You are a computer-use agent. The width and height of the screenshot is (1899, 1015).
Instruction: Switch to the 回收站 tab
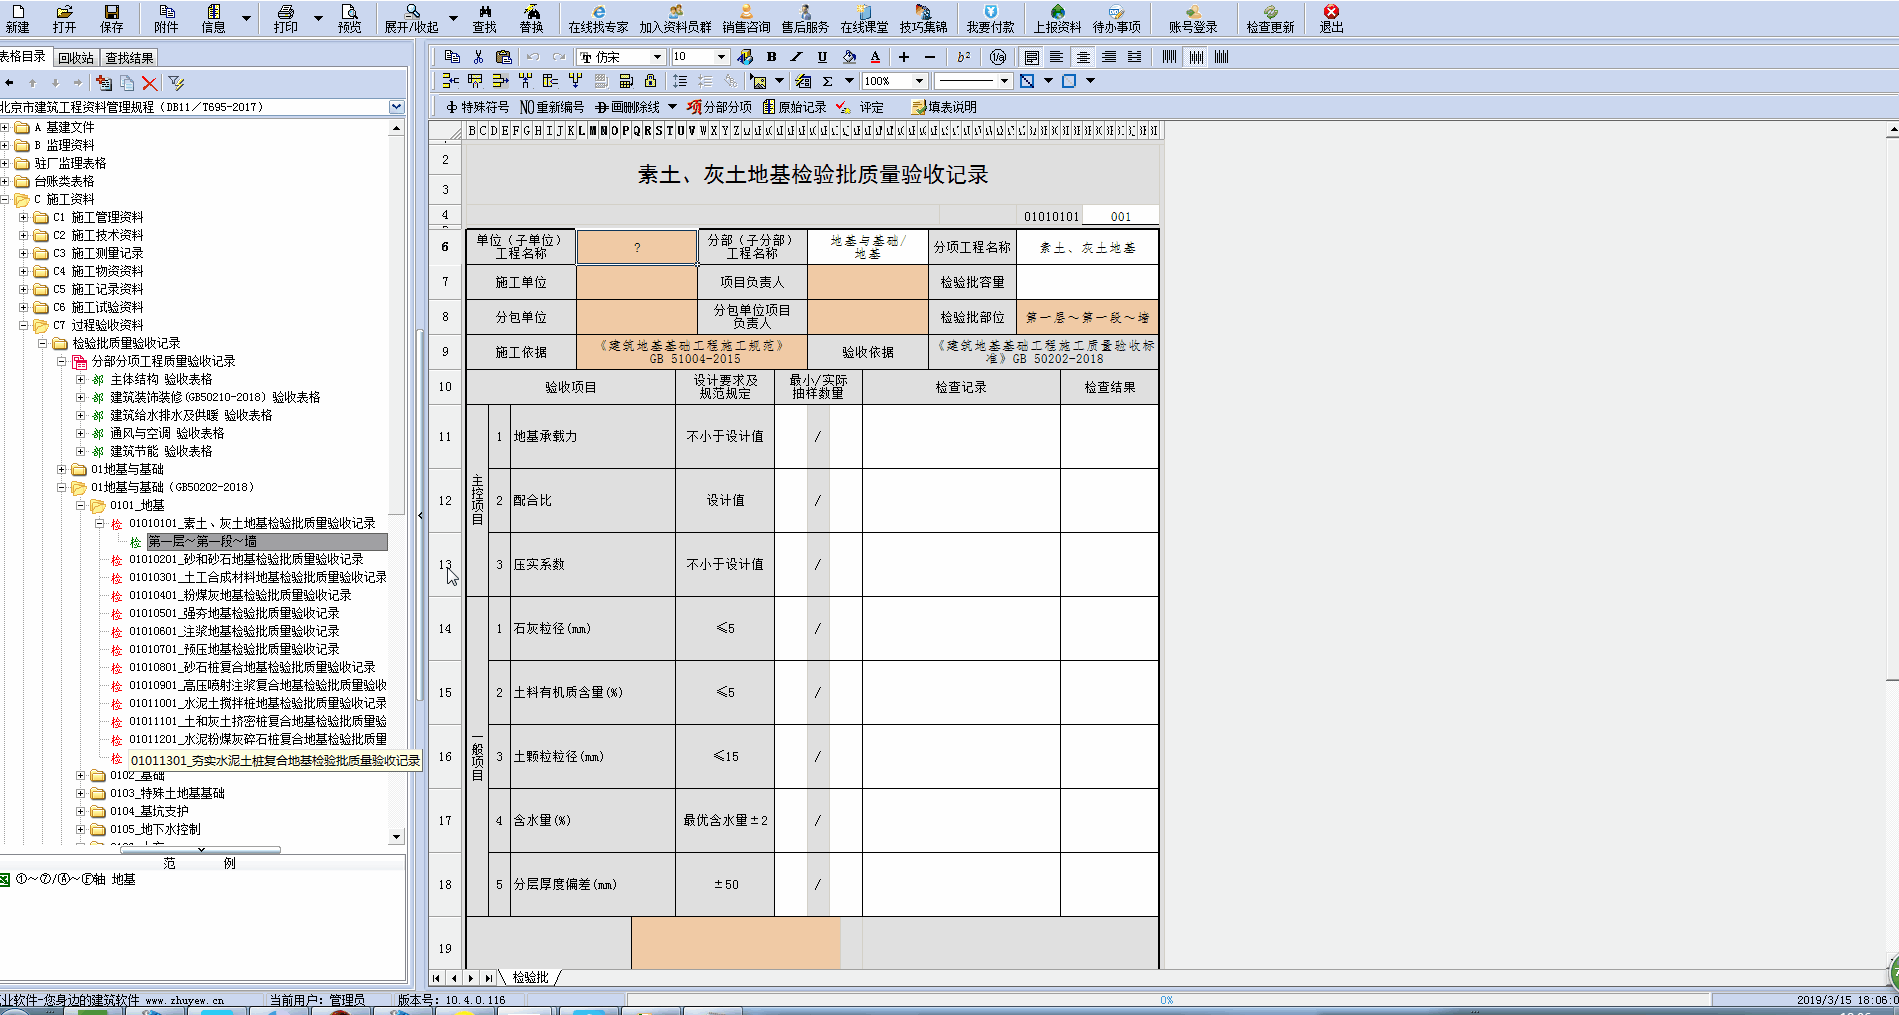[76, 58]
